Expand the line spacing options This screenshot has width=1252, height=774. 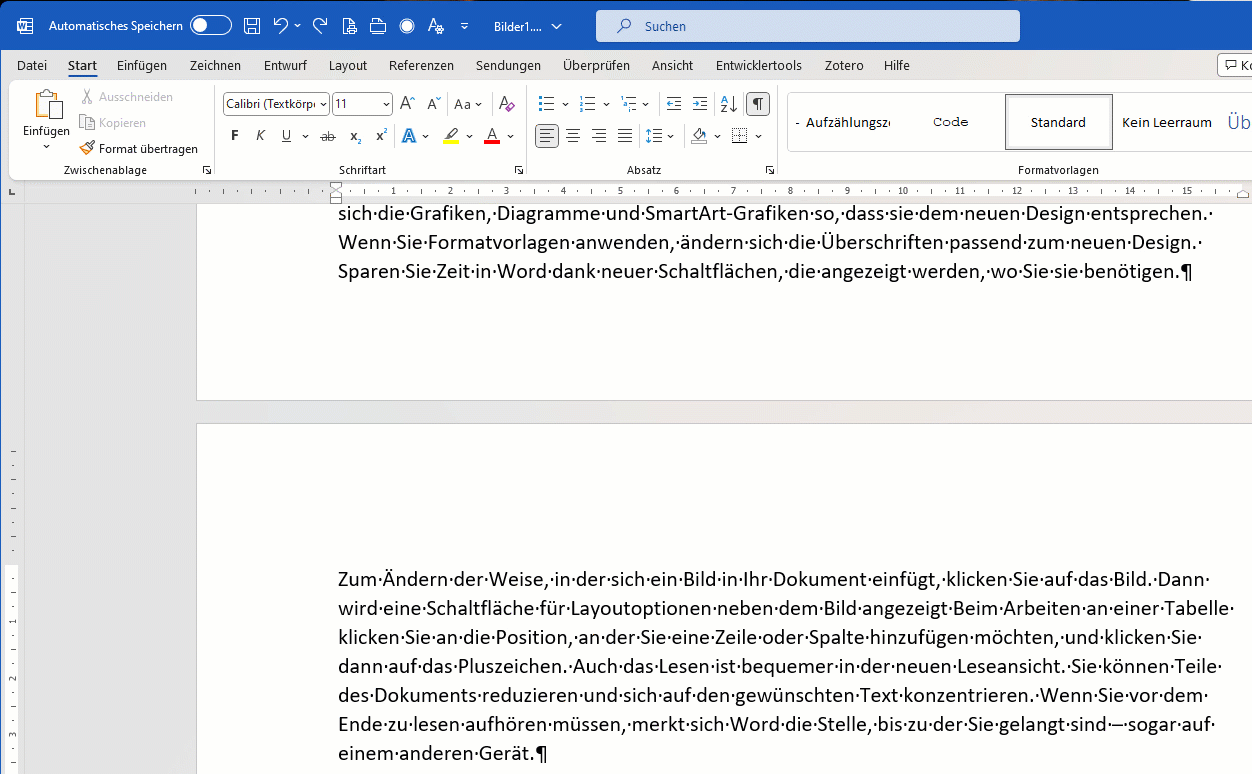(x=670, y=136)
